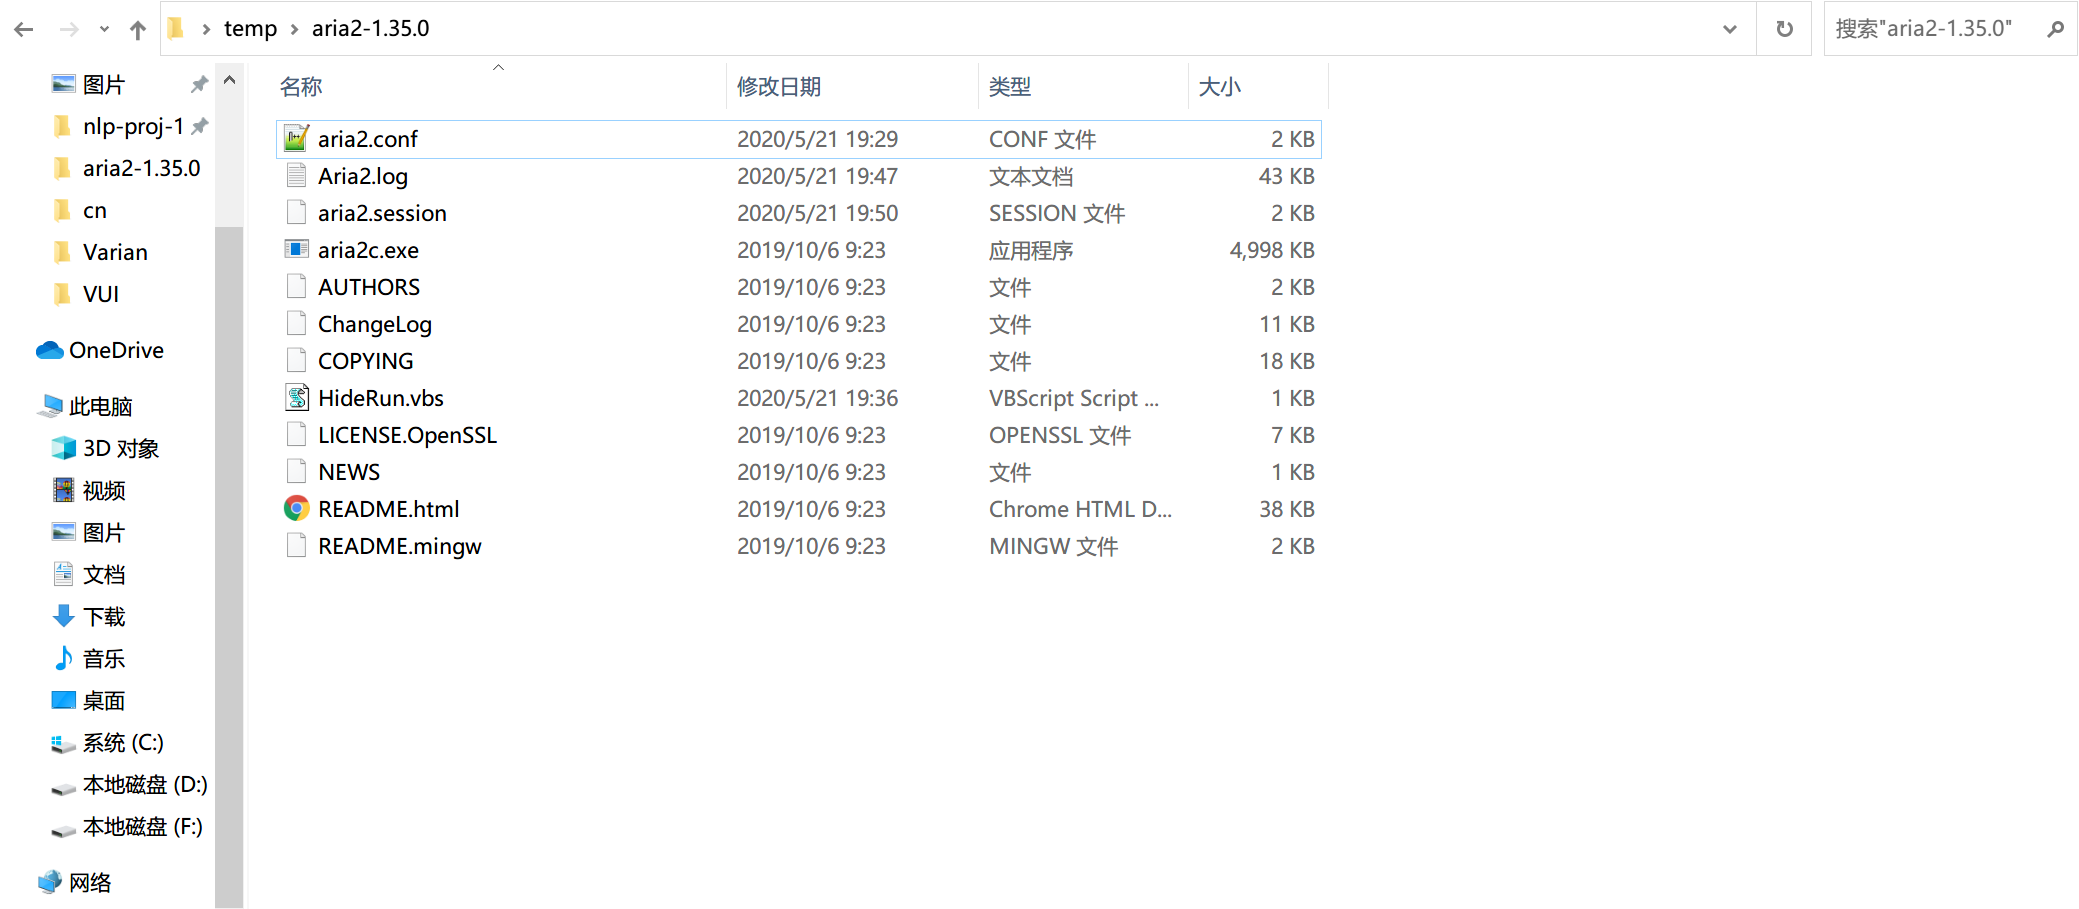Open 下载 folder in sidebar
The height and width of the screenshot is (909, 2079).
[103, 616]
